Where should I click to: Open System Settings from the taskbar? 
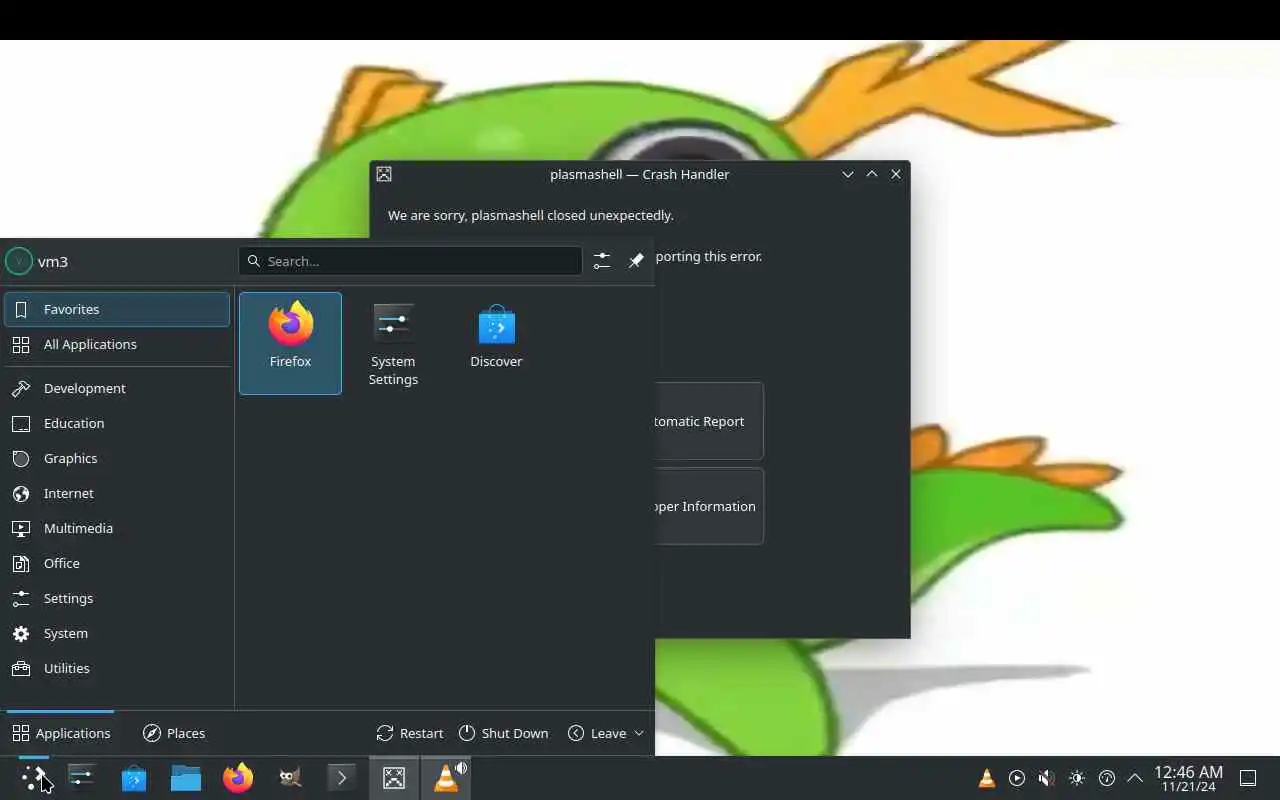click(82, 778)
